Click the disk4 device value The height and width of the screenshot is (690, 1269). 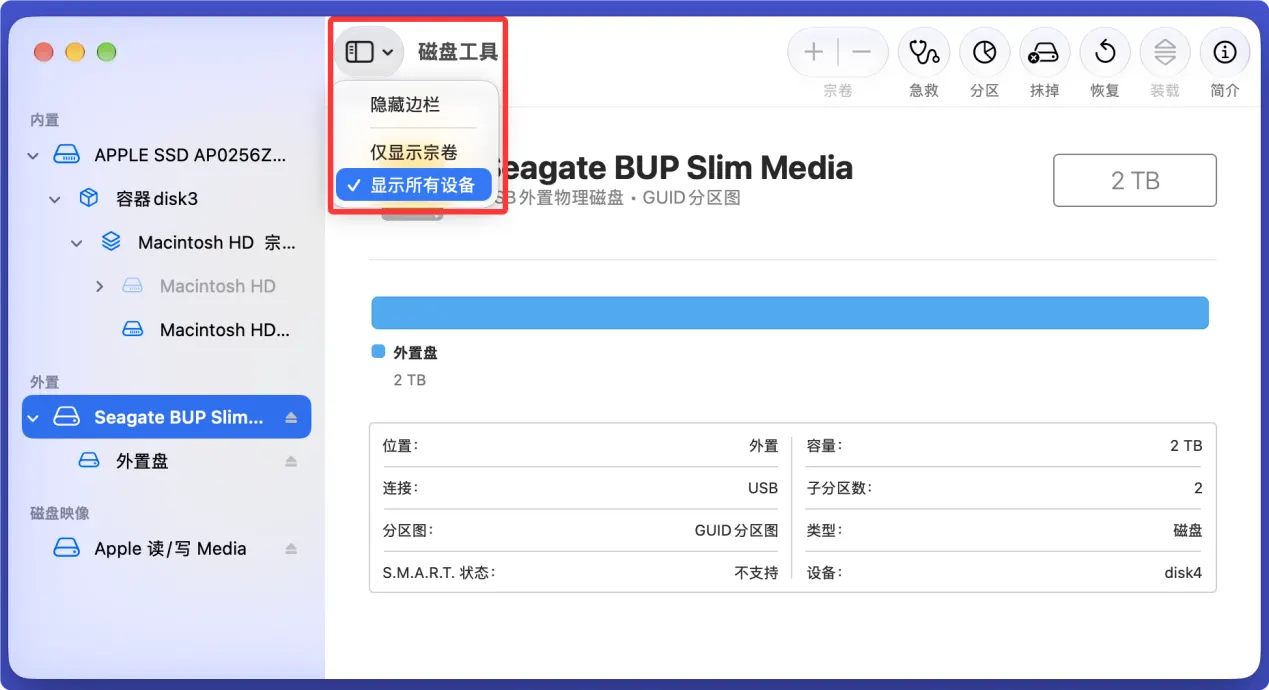(1182, 573)
